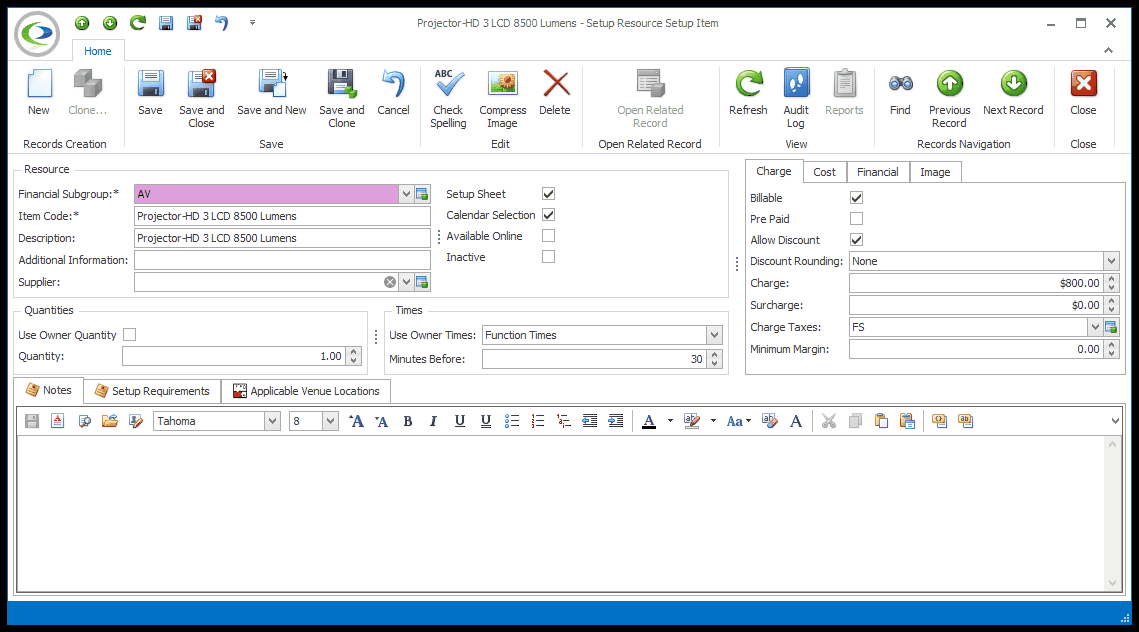Image resolution: width=1139 pixels, height=632 pixels.
Task: Decrease Minutes Before with the down stepper
Action: tap(715, 363)
